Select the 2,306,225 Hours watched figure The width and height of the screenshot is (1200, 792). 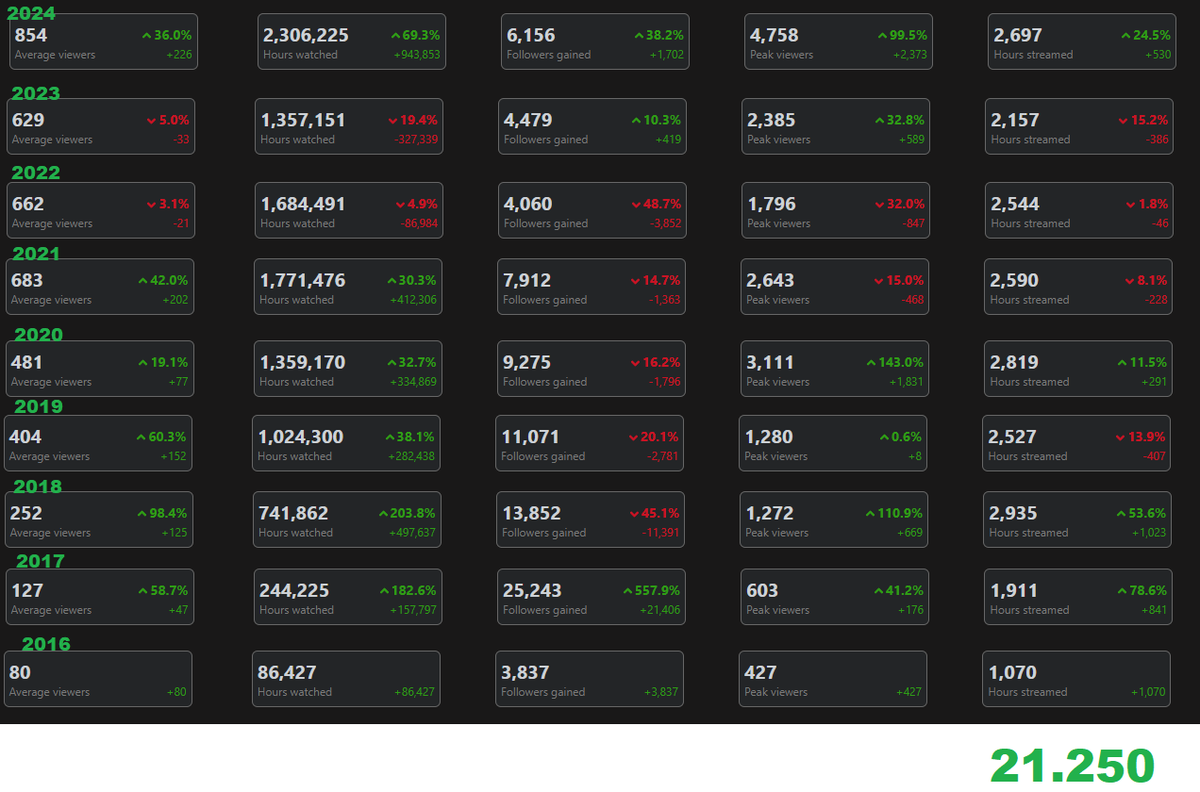point(306,36)
